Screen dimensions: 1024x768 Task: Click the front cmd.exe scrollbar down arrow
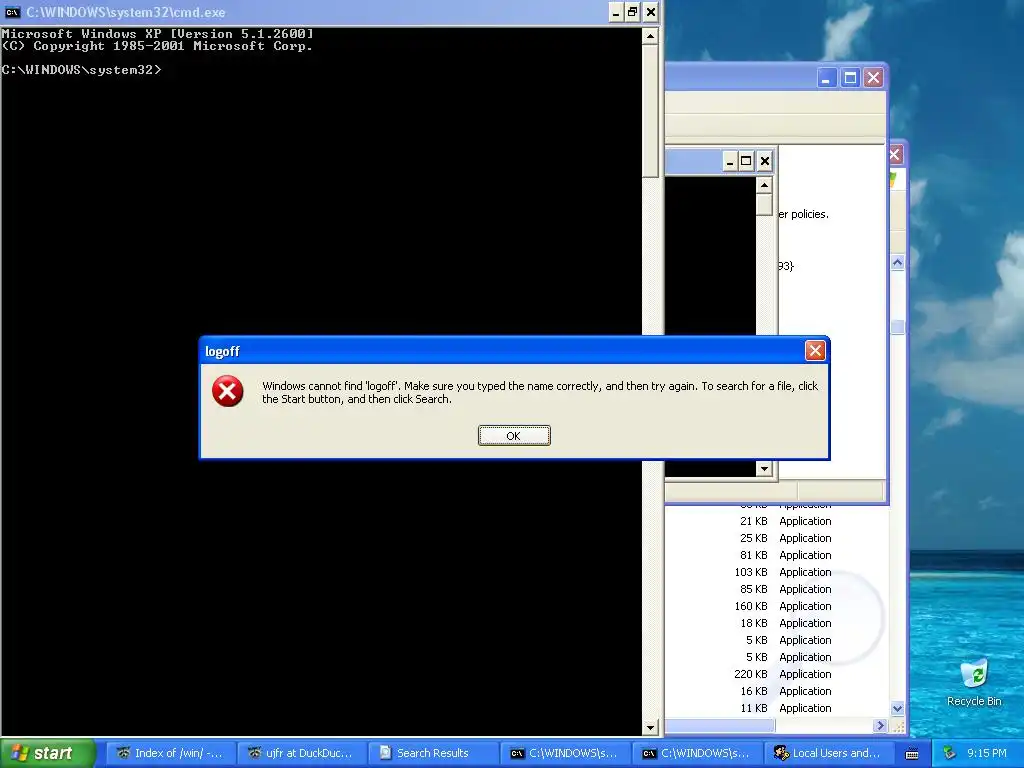coord(650,727)
